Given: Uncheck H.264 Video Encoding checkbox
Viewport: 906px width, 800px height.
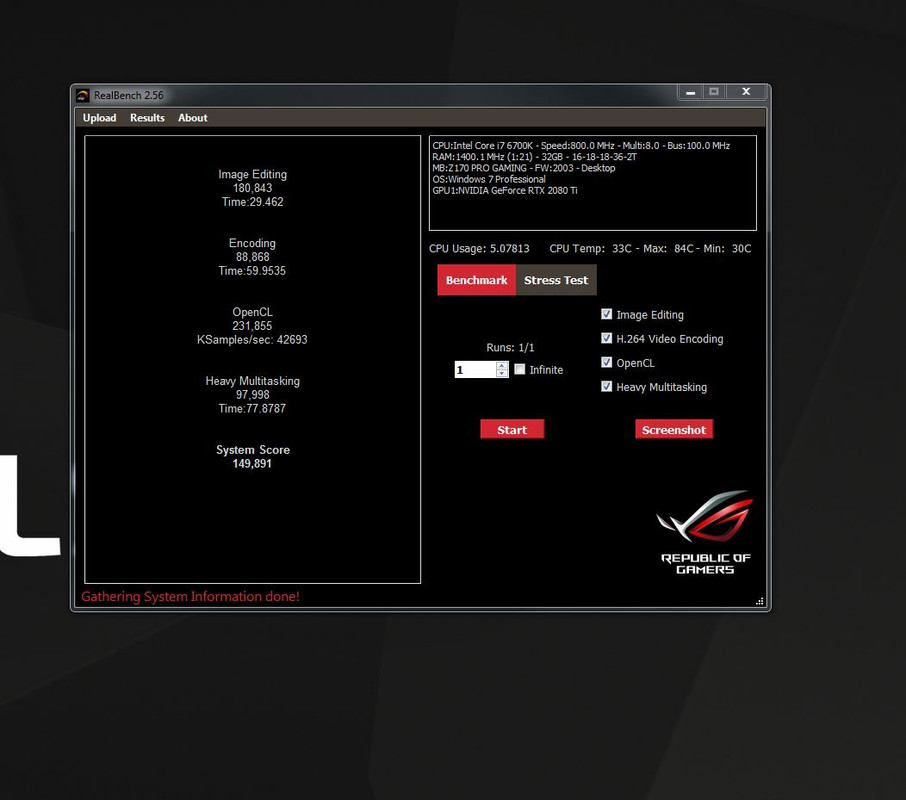Looking at the screenshot, I should 606,338.
